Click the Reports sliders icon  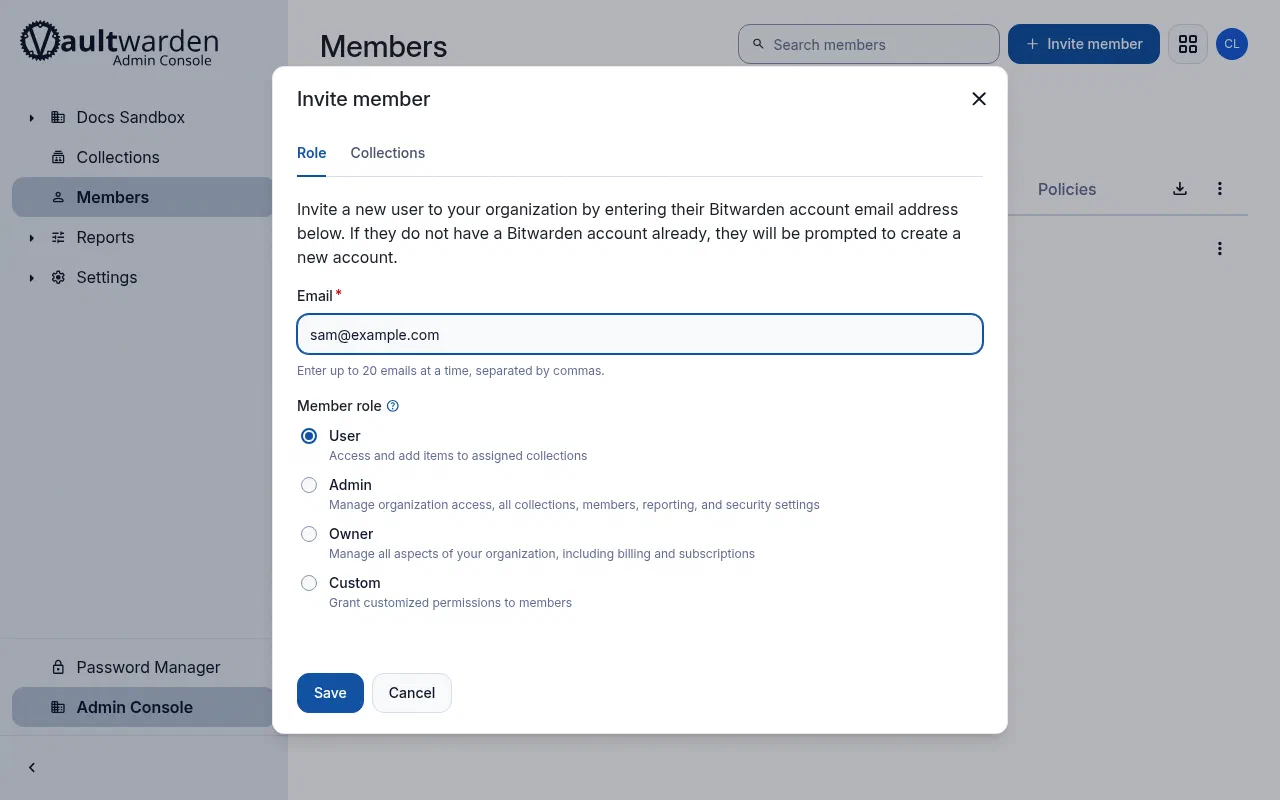pos(58,237)
